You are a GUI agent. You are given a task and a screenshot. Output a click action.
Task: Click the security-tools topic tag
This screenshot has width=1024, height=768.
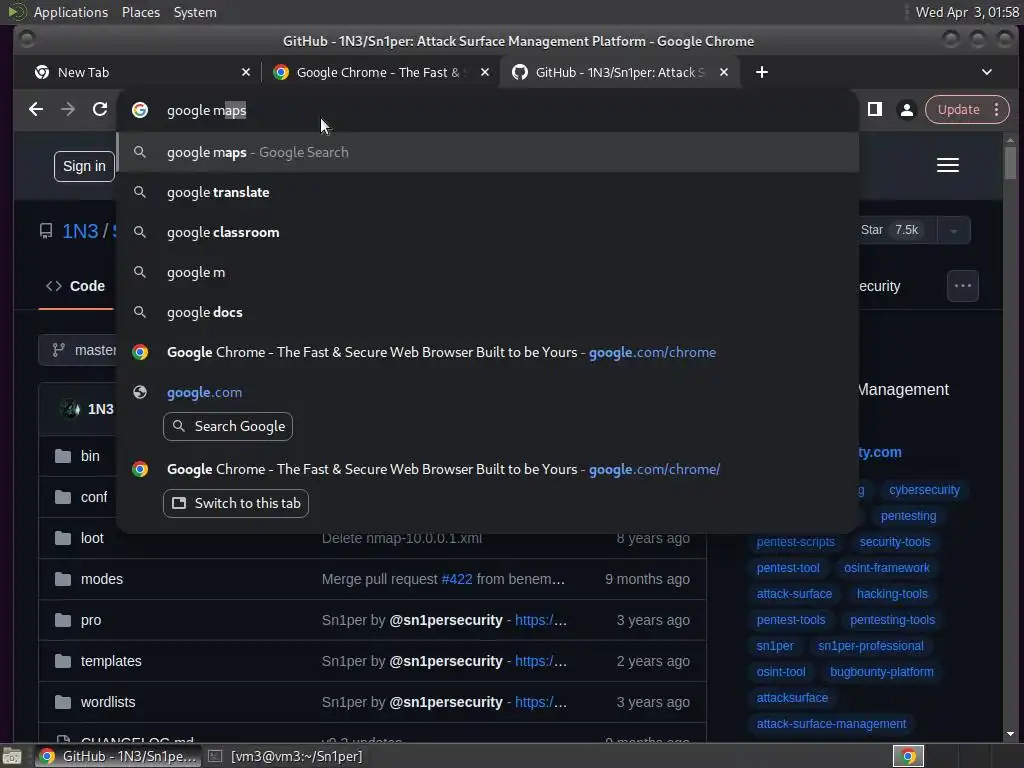895,542
